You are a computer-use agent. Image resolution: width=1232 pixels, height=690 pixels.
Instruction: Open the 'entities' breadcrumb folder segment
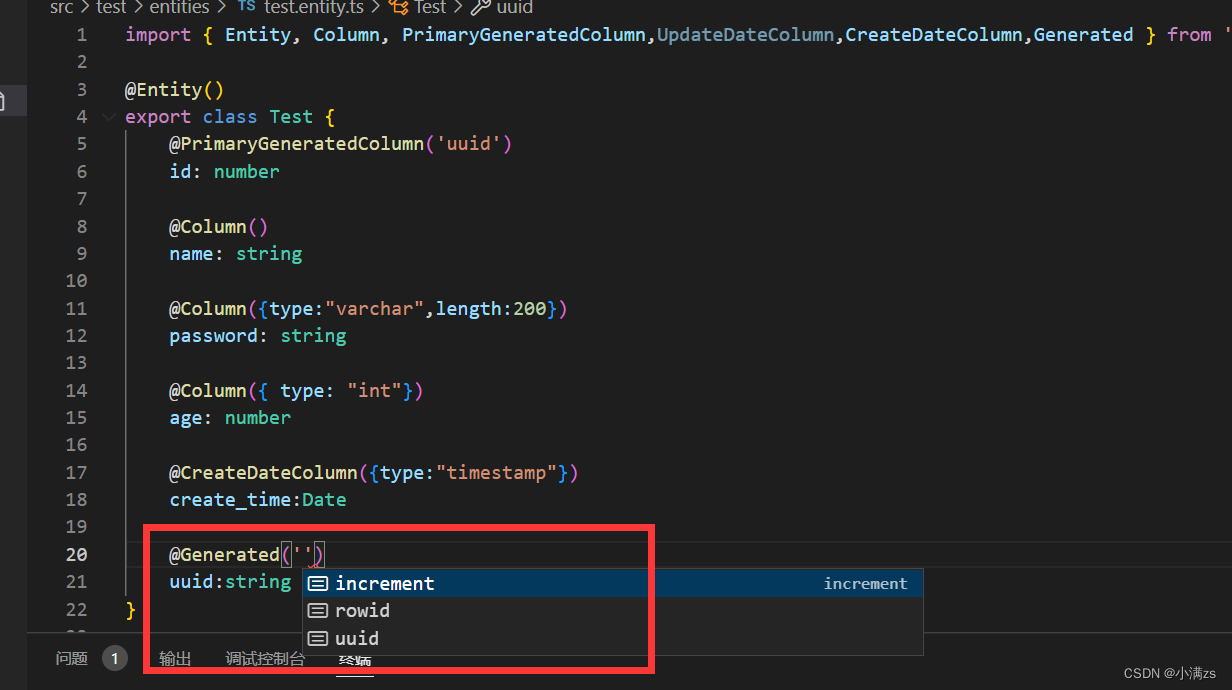179,7
